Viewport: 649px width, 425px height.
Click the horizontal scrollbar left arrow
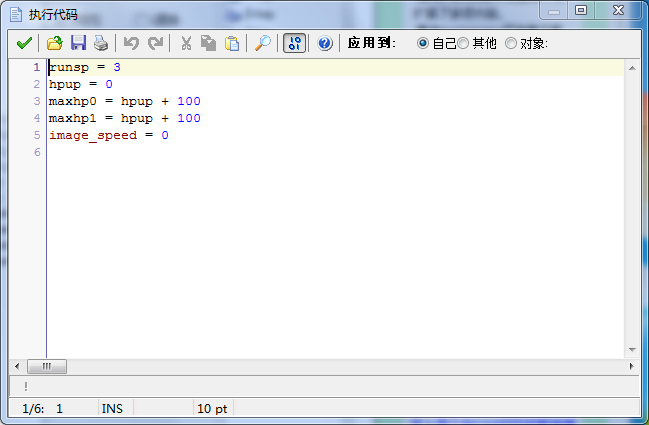[17, 366]
